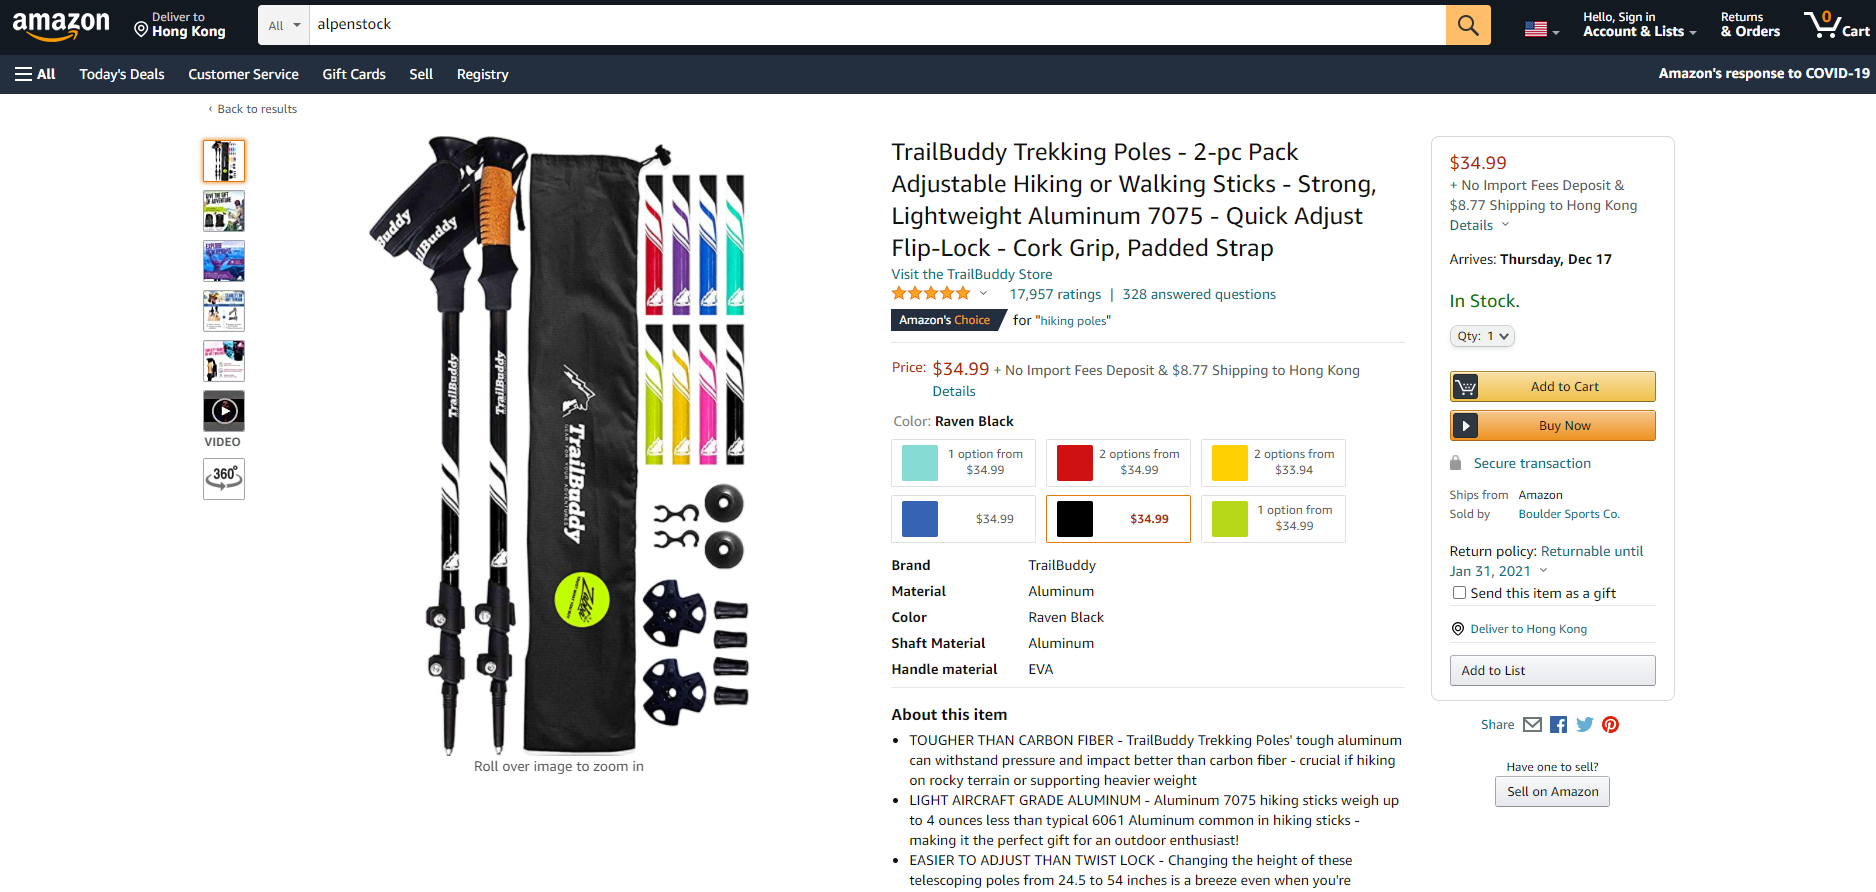Open the search category All dropdown
Screen dimensions: 1876x892
click(284, 25)
